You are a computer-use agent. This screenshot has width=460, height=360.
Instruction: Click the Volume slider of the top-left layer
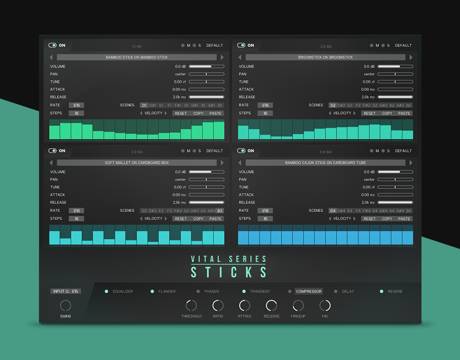207,66
